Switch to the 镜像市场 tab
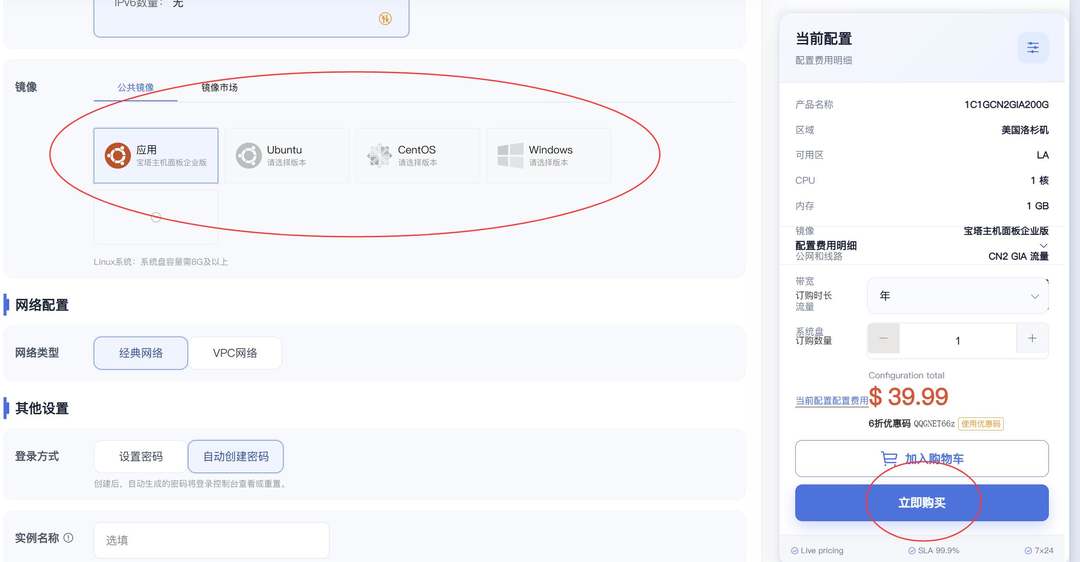 [219, 87]
